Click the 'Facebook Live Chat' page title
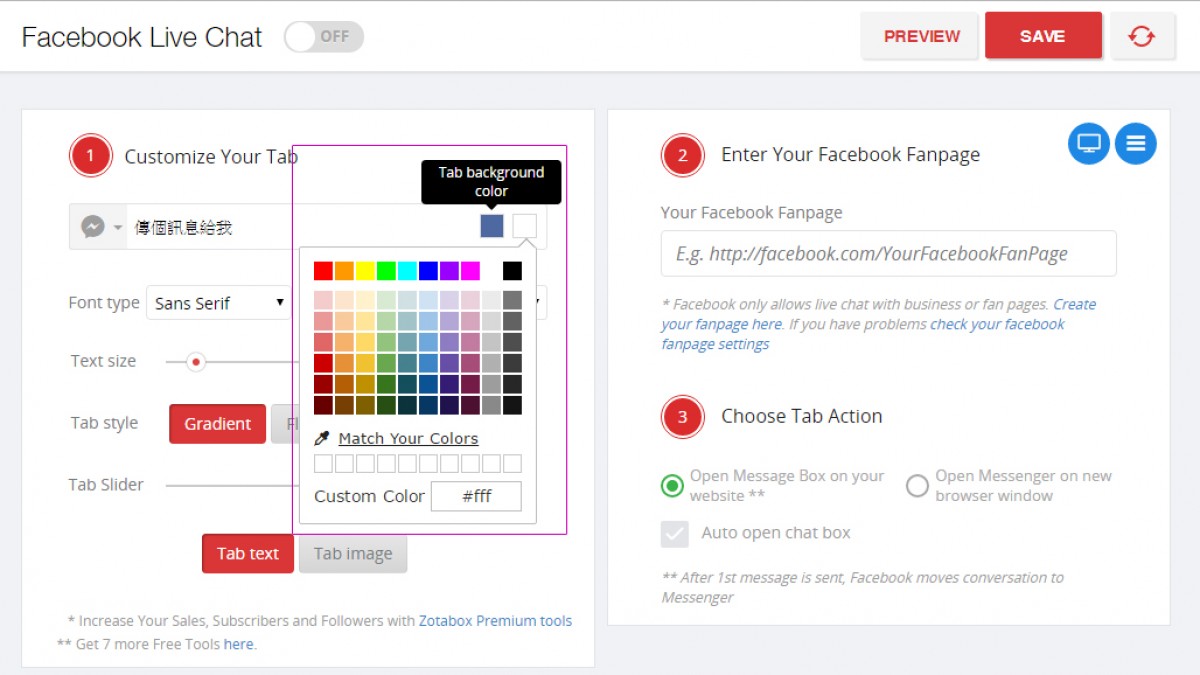This screenshot has height=675, width=1200. 142,38
